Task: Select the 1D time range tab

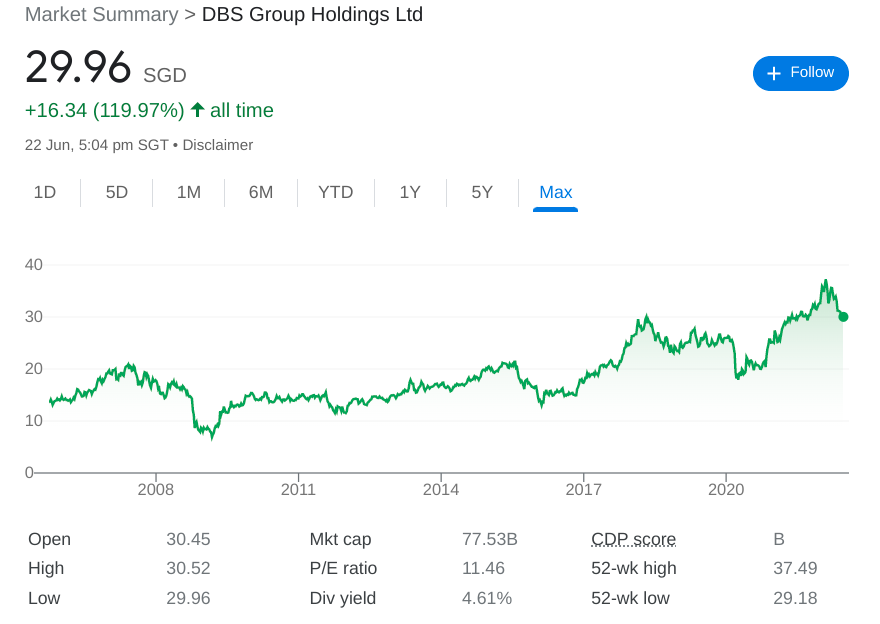Action: 45,192
